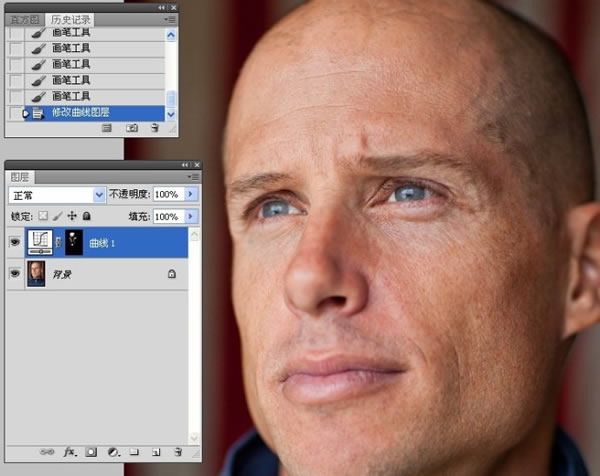Screen dimensions: 600x476
Task: Switch to the 直方图 tab
Action: [24, 20]
